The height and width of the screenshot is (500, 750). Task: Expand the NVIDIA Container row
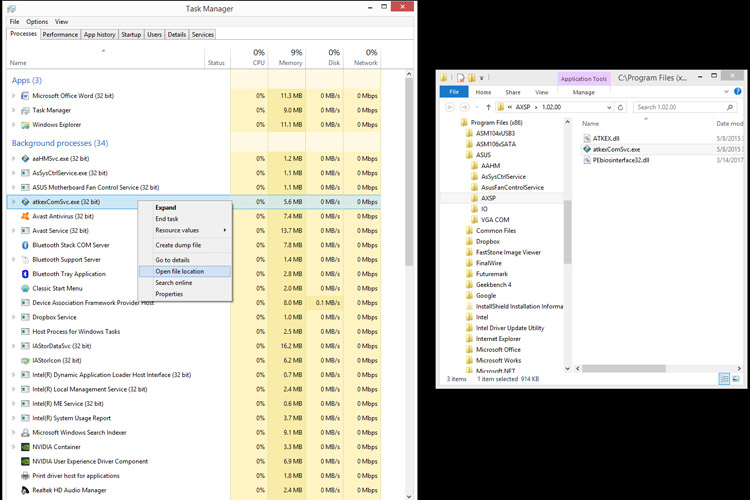13,447
